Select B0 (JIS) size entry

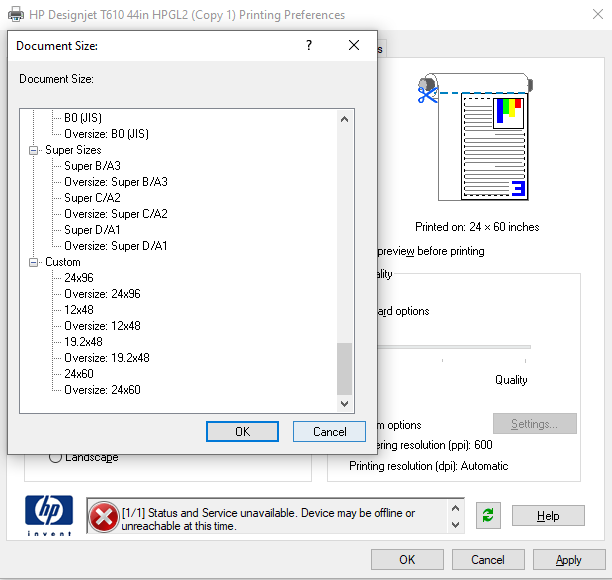point(84,118)
